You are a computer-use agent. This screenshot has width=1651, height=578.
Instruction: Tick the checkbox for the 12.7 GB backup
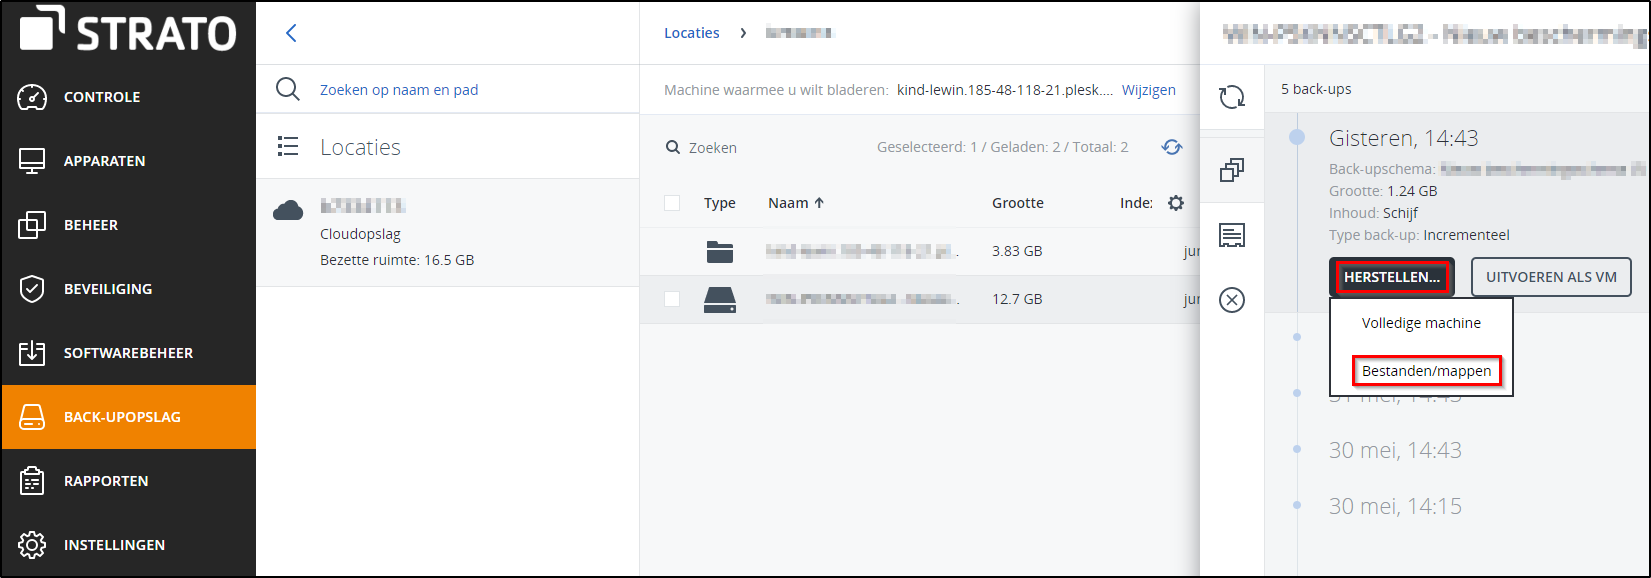[672, 299]
